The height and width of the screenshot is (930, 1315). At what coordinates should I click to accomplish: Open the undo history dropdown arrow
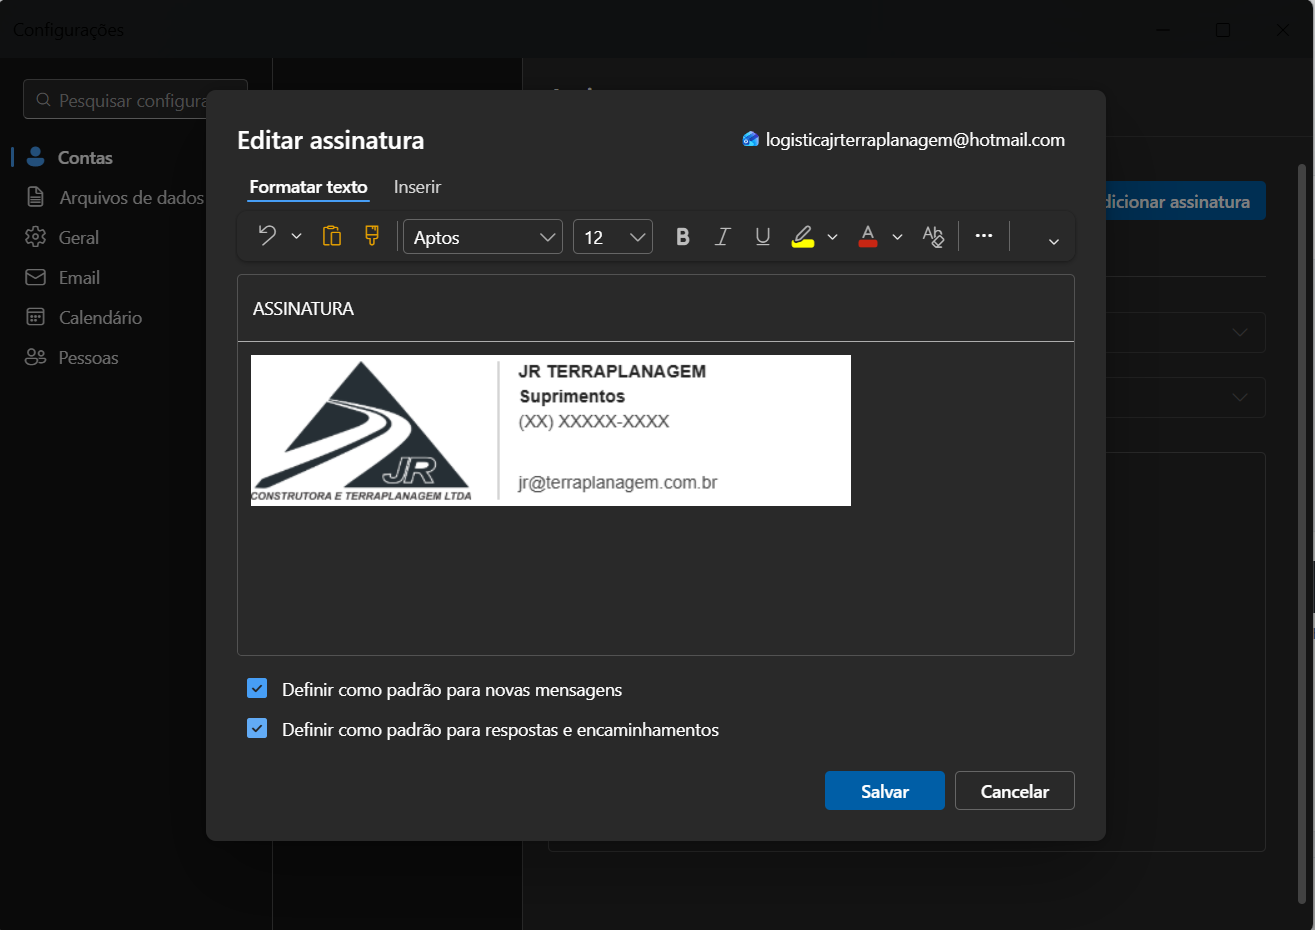[296, 237]
